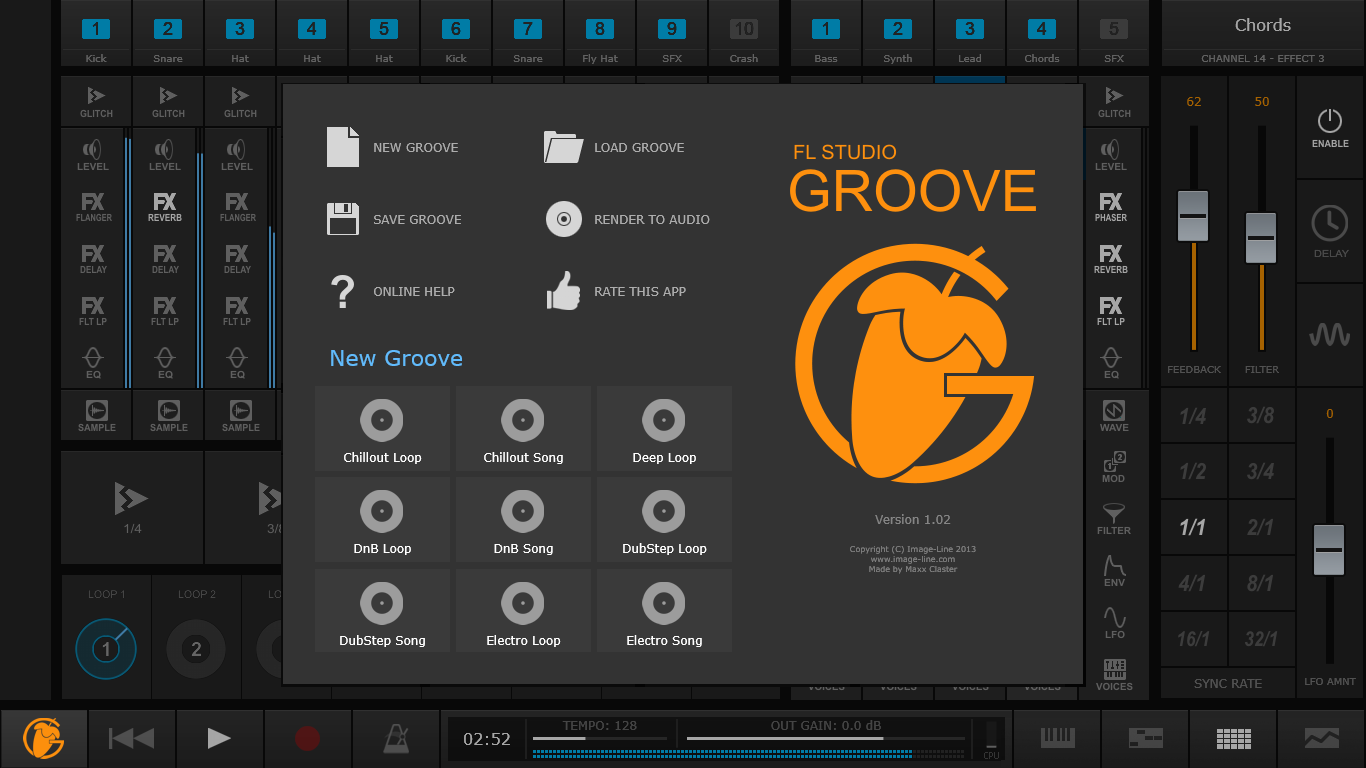The image size is (1366, 768).
Task: Open Online Help question mark icon
Action: point(342,291)
